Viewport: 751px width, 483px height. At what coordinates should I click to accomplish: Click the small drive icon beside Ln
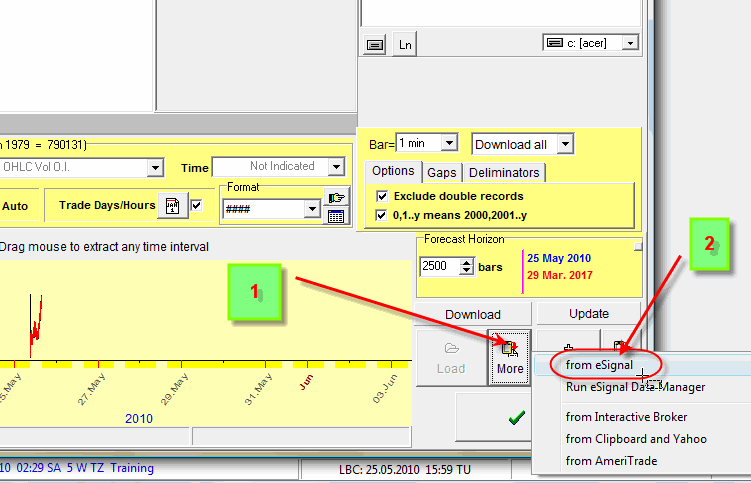[x=374, y=44]
